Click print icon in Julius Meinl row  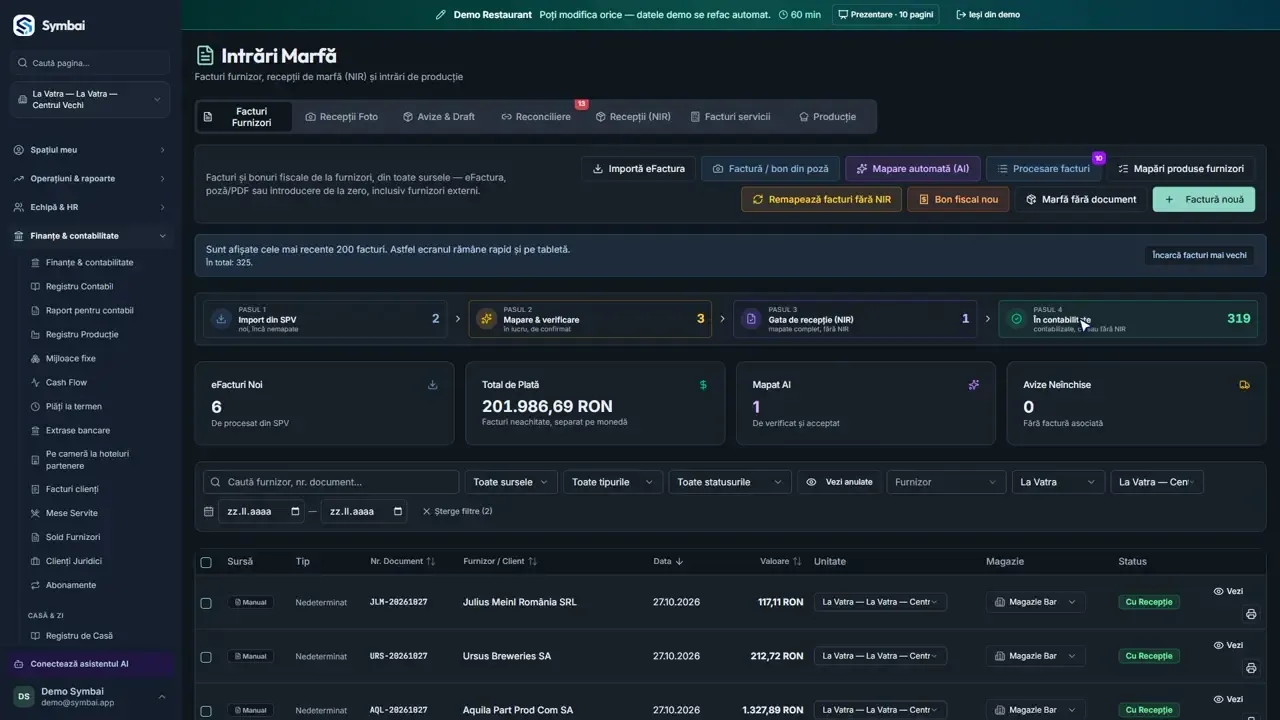pos(1251,614)
